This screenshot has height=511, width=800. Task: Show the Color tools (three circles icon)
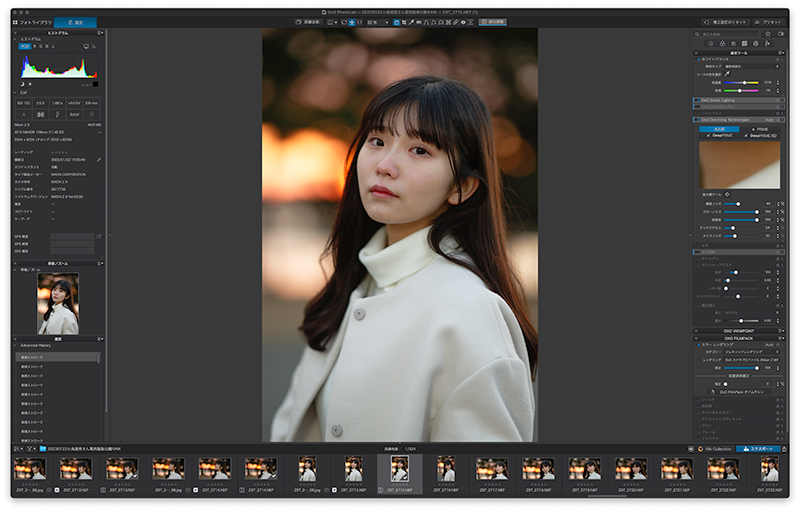tap(722, 44)
